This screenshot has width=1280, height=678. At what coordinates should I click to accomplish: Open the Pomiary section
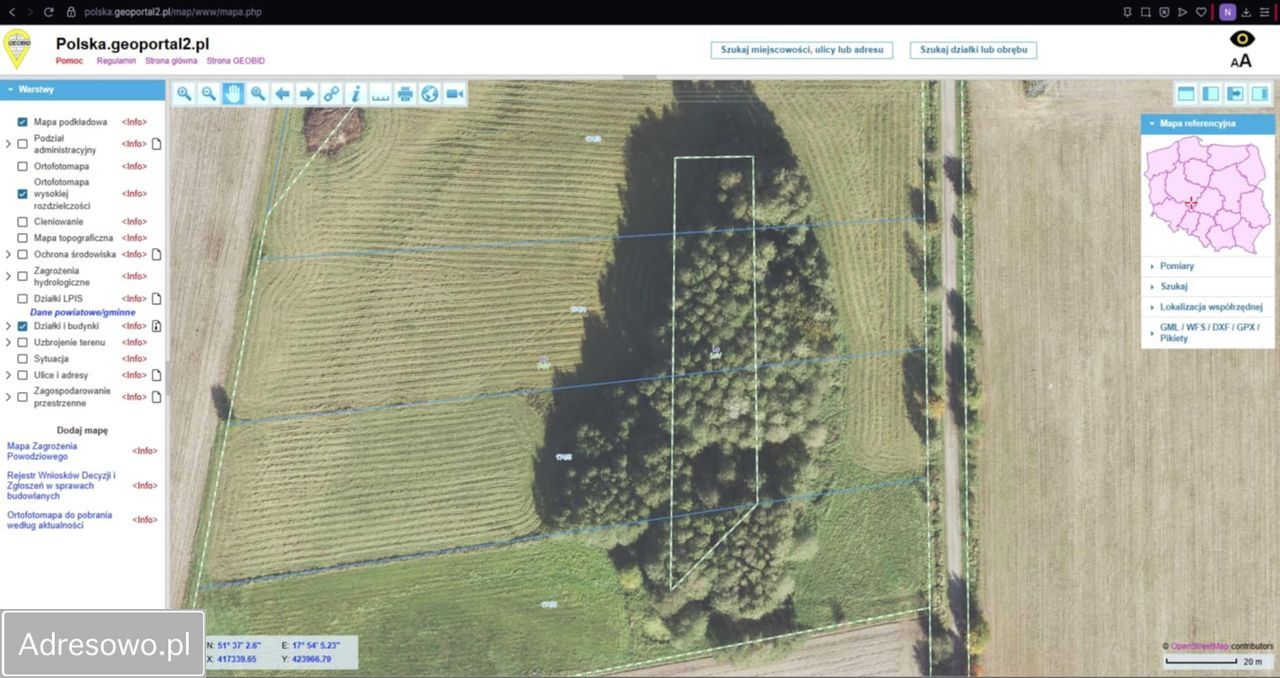(1207, 266)
